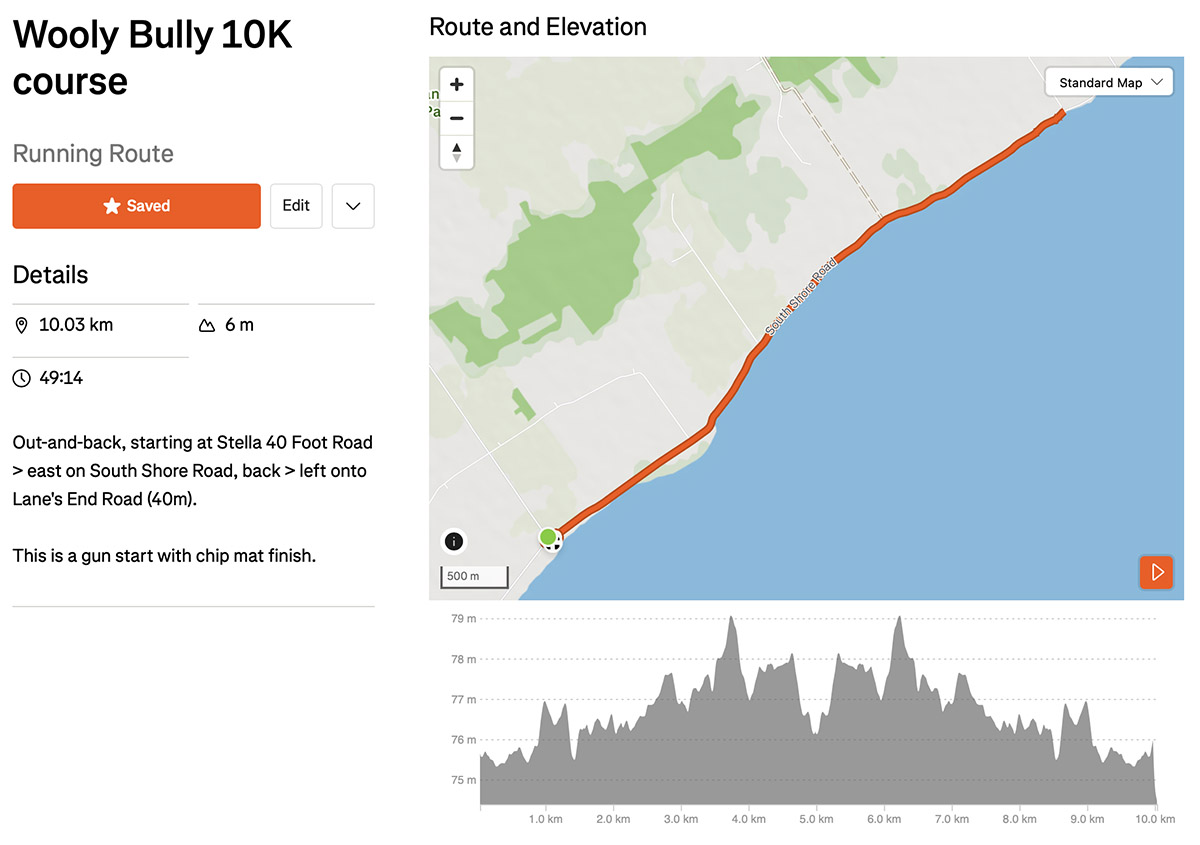Zoom out on the route map
The width and height of the screenshot is (1200, 845).
(x=457, y=118)
